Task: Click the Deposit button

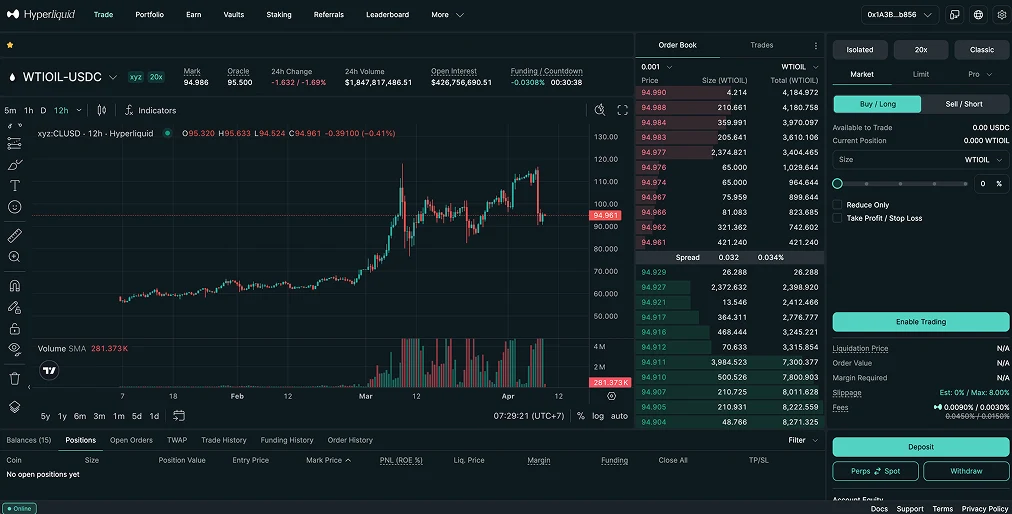Action: point(920,447)
